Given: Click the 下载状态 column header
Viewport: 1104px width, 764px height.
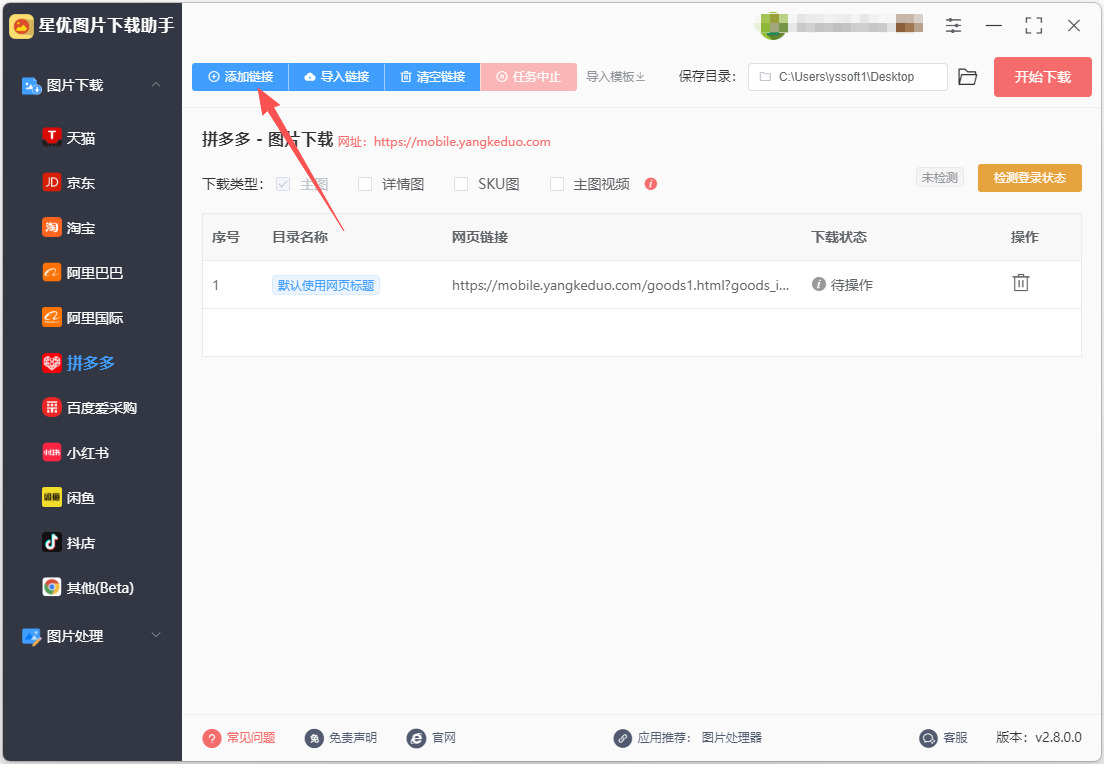Looking at the screenshot, I should [839, 237].
